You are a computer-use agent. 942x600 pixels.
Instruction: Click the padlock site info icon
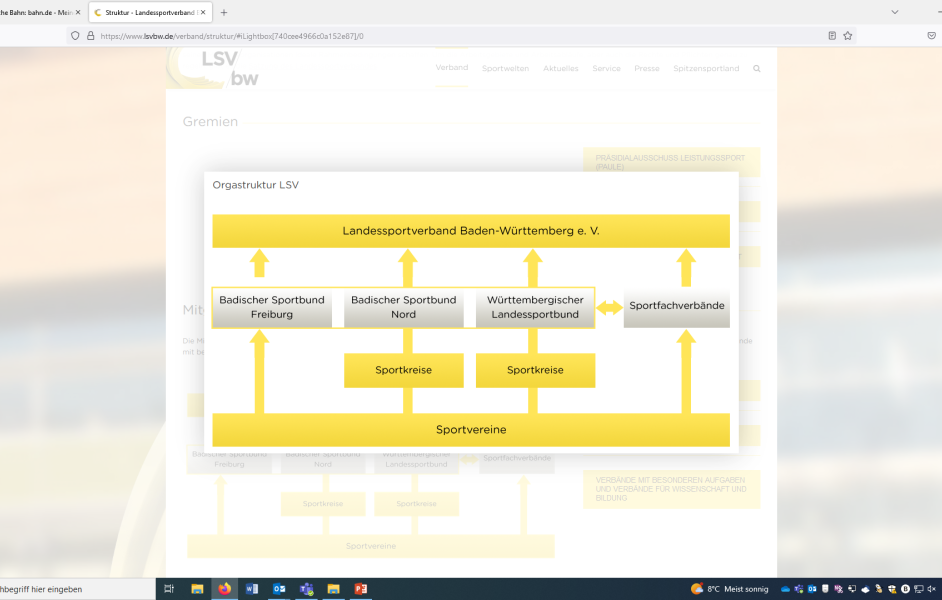coord(91,35)
